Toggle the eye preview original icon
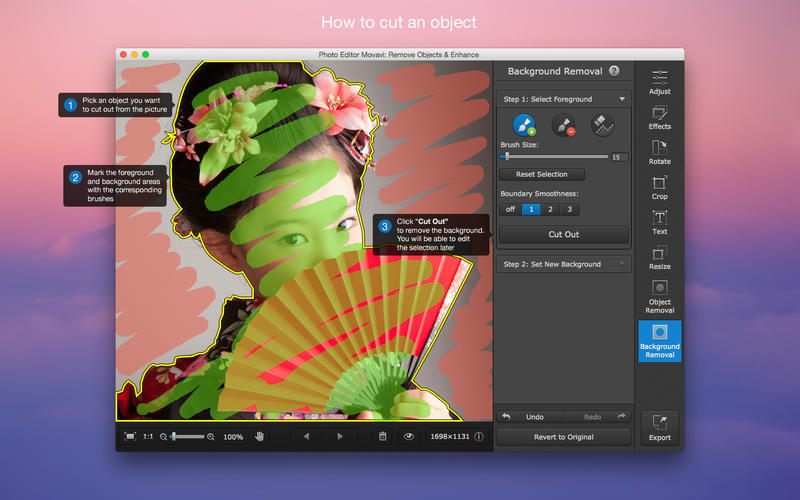800x500 pixels. click(408, 436)
